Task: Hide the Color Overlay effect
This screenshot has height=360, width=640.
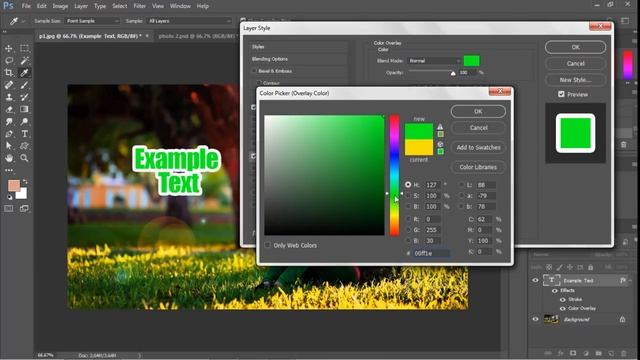Action: [x=563, y=309]
